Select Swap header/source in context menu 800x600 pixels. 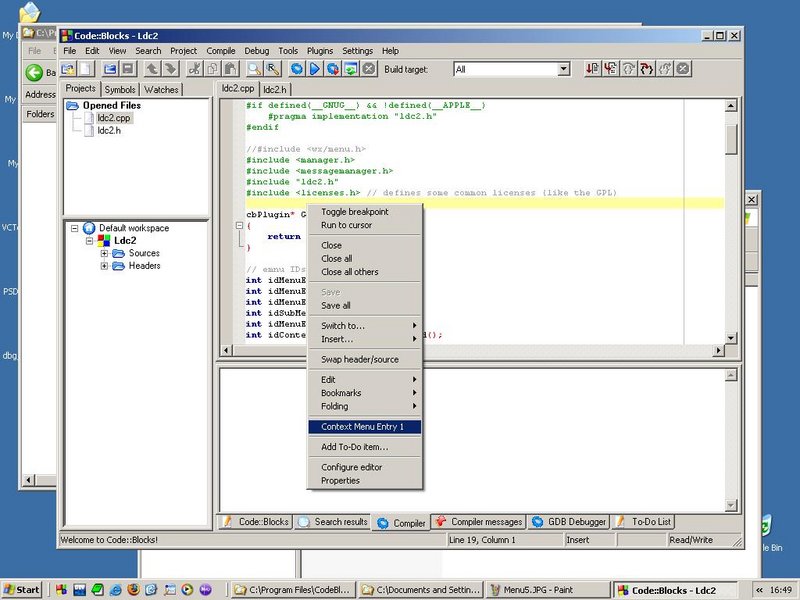(365, 359)
